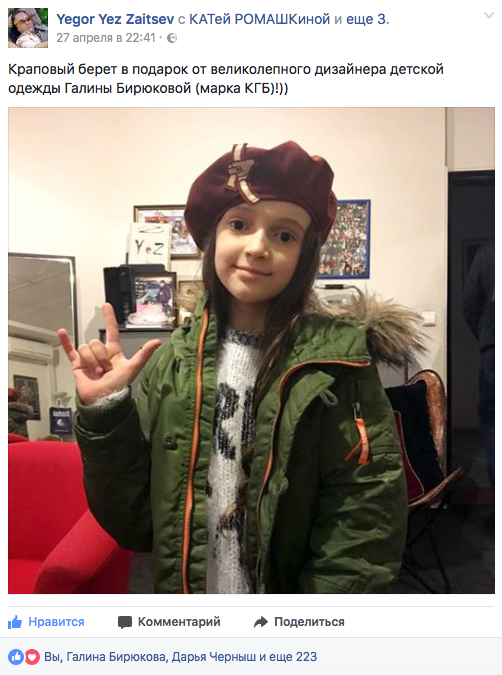Click the public globe privacy icon

171,38
